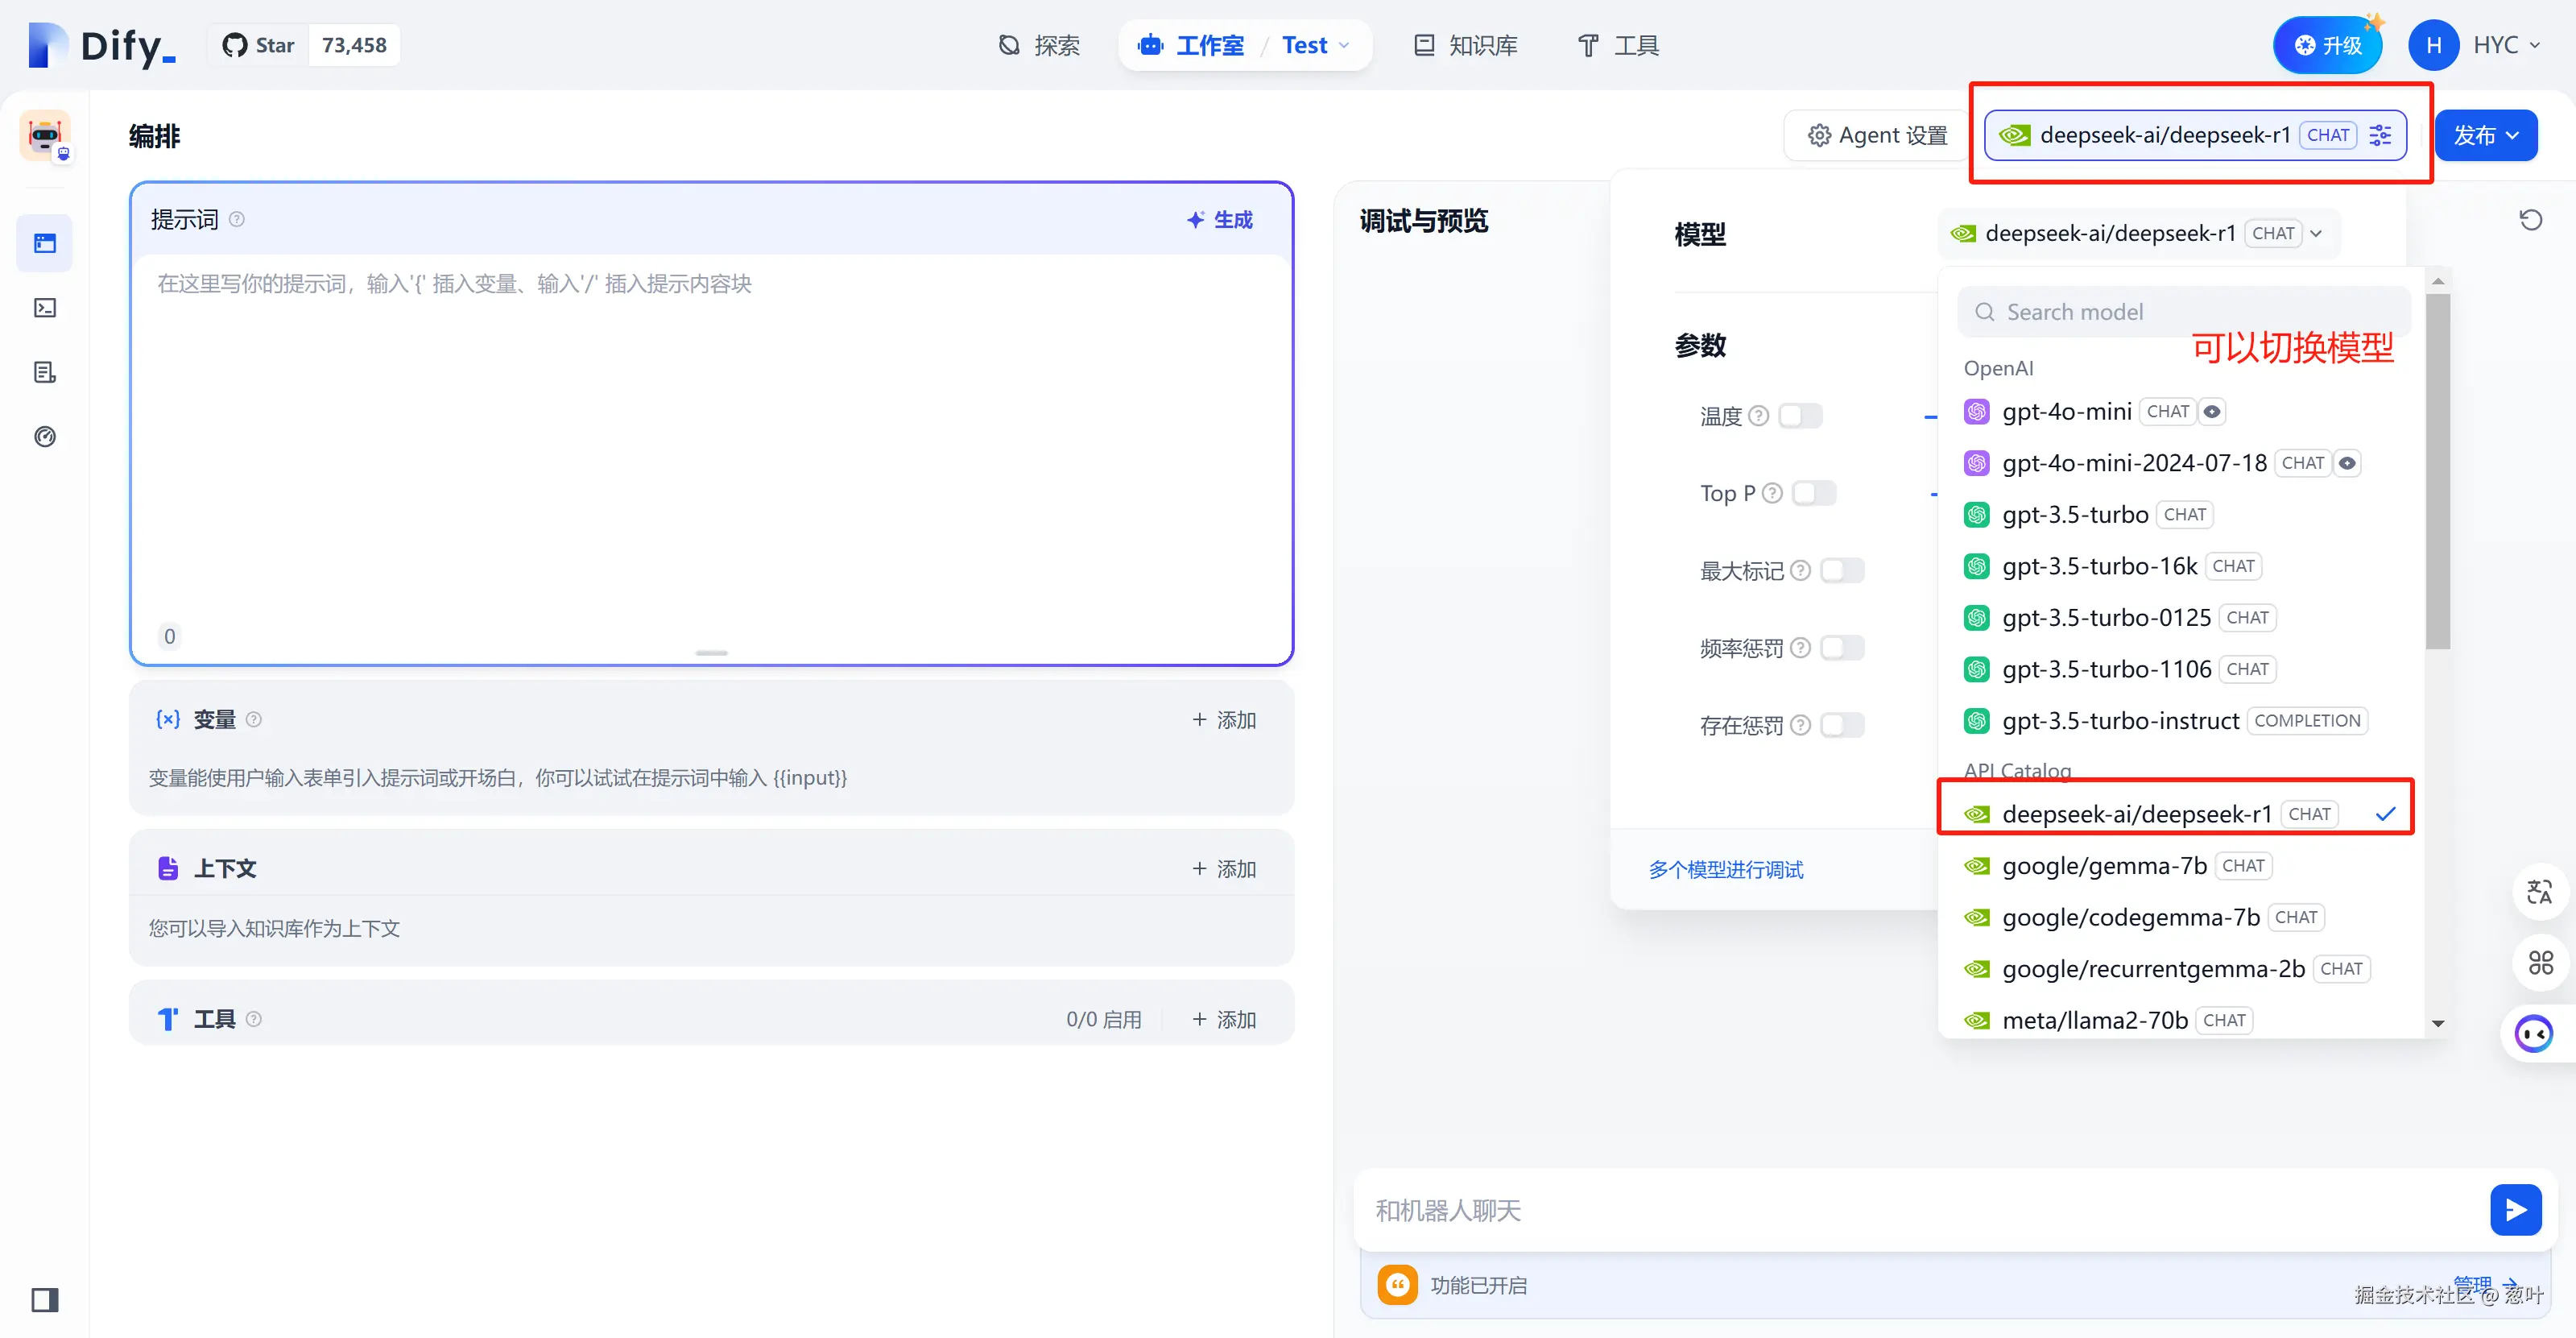Screen dimensions: 2576x1338
Task: Open the API access terminal icon in sidebar
Action: coord(45,308)
